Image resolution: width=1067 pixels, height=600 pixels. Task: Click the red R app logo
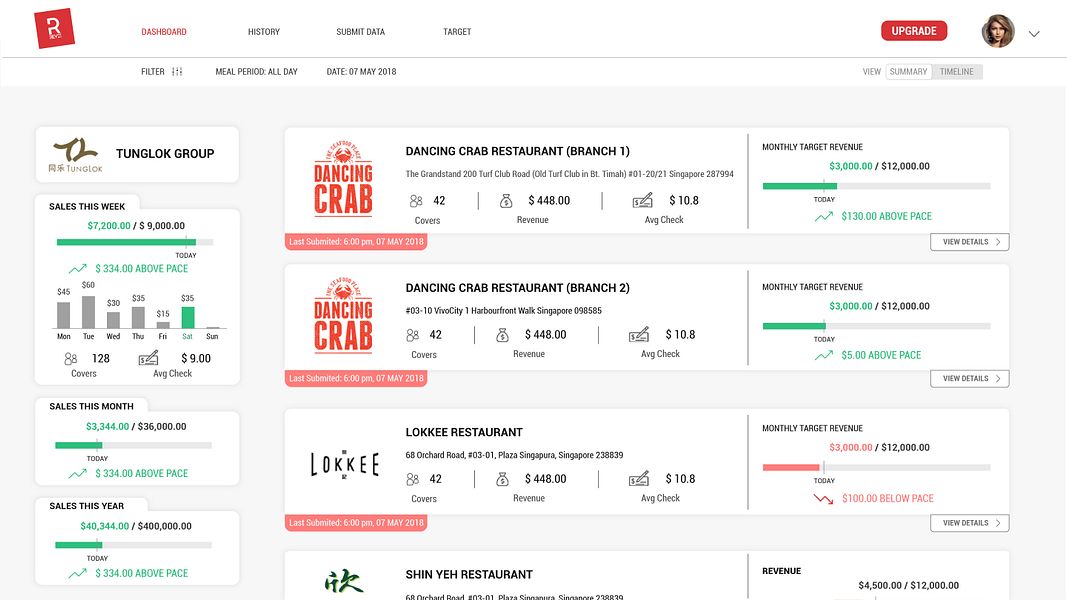(54, 29)
